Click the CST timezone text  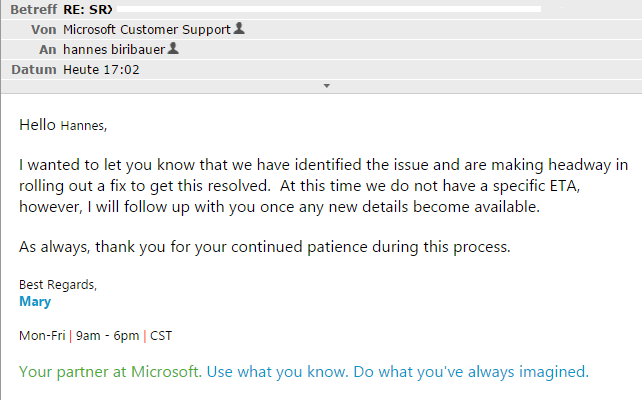coord(161,336)
